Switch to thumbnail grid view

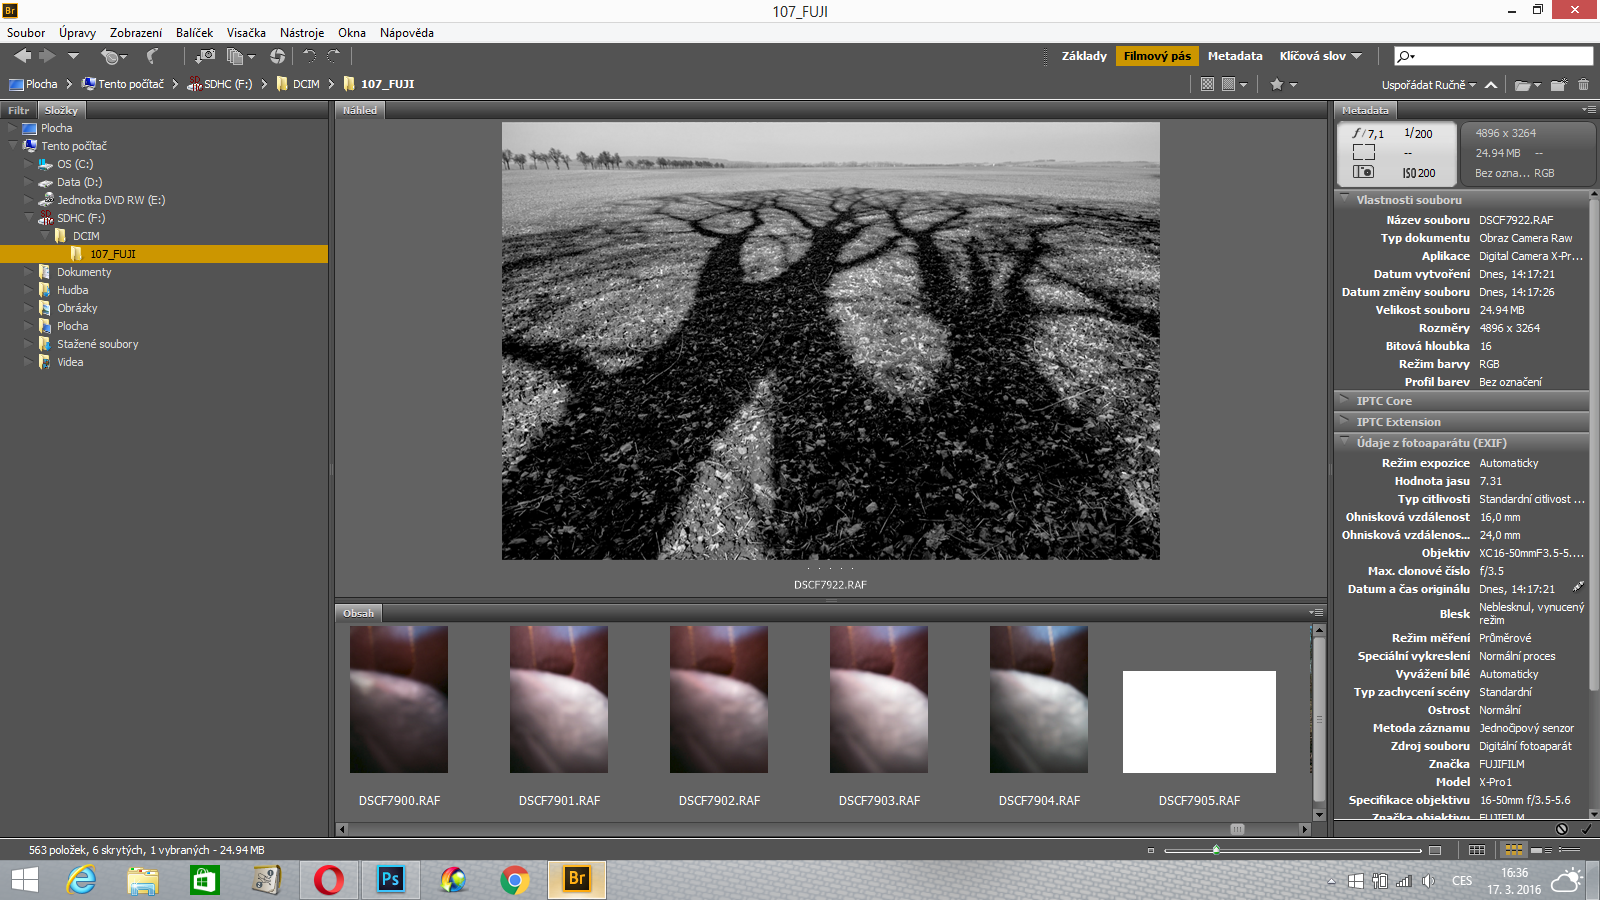pyautogui.click(x=1513, y=850)
